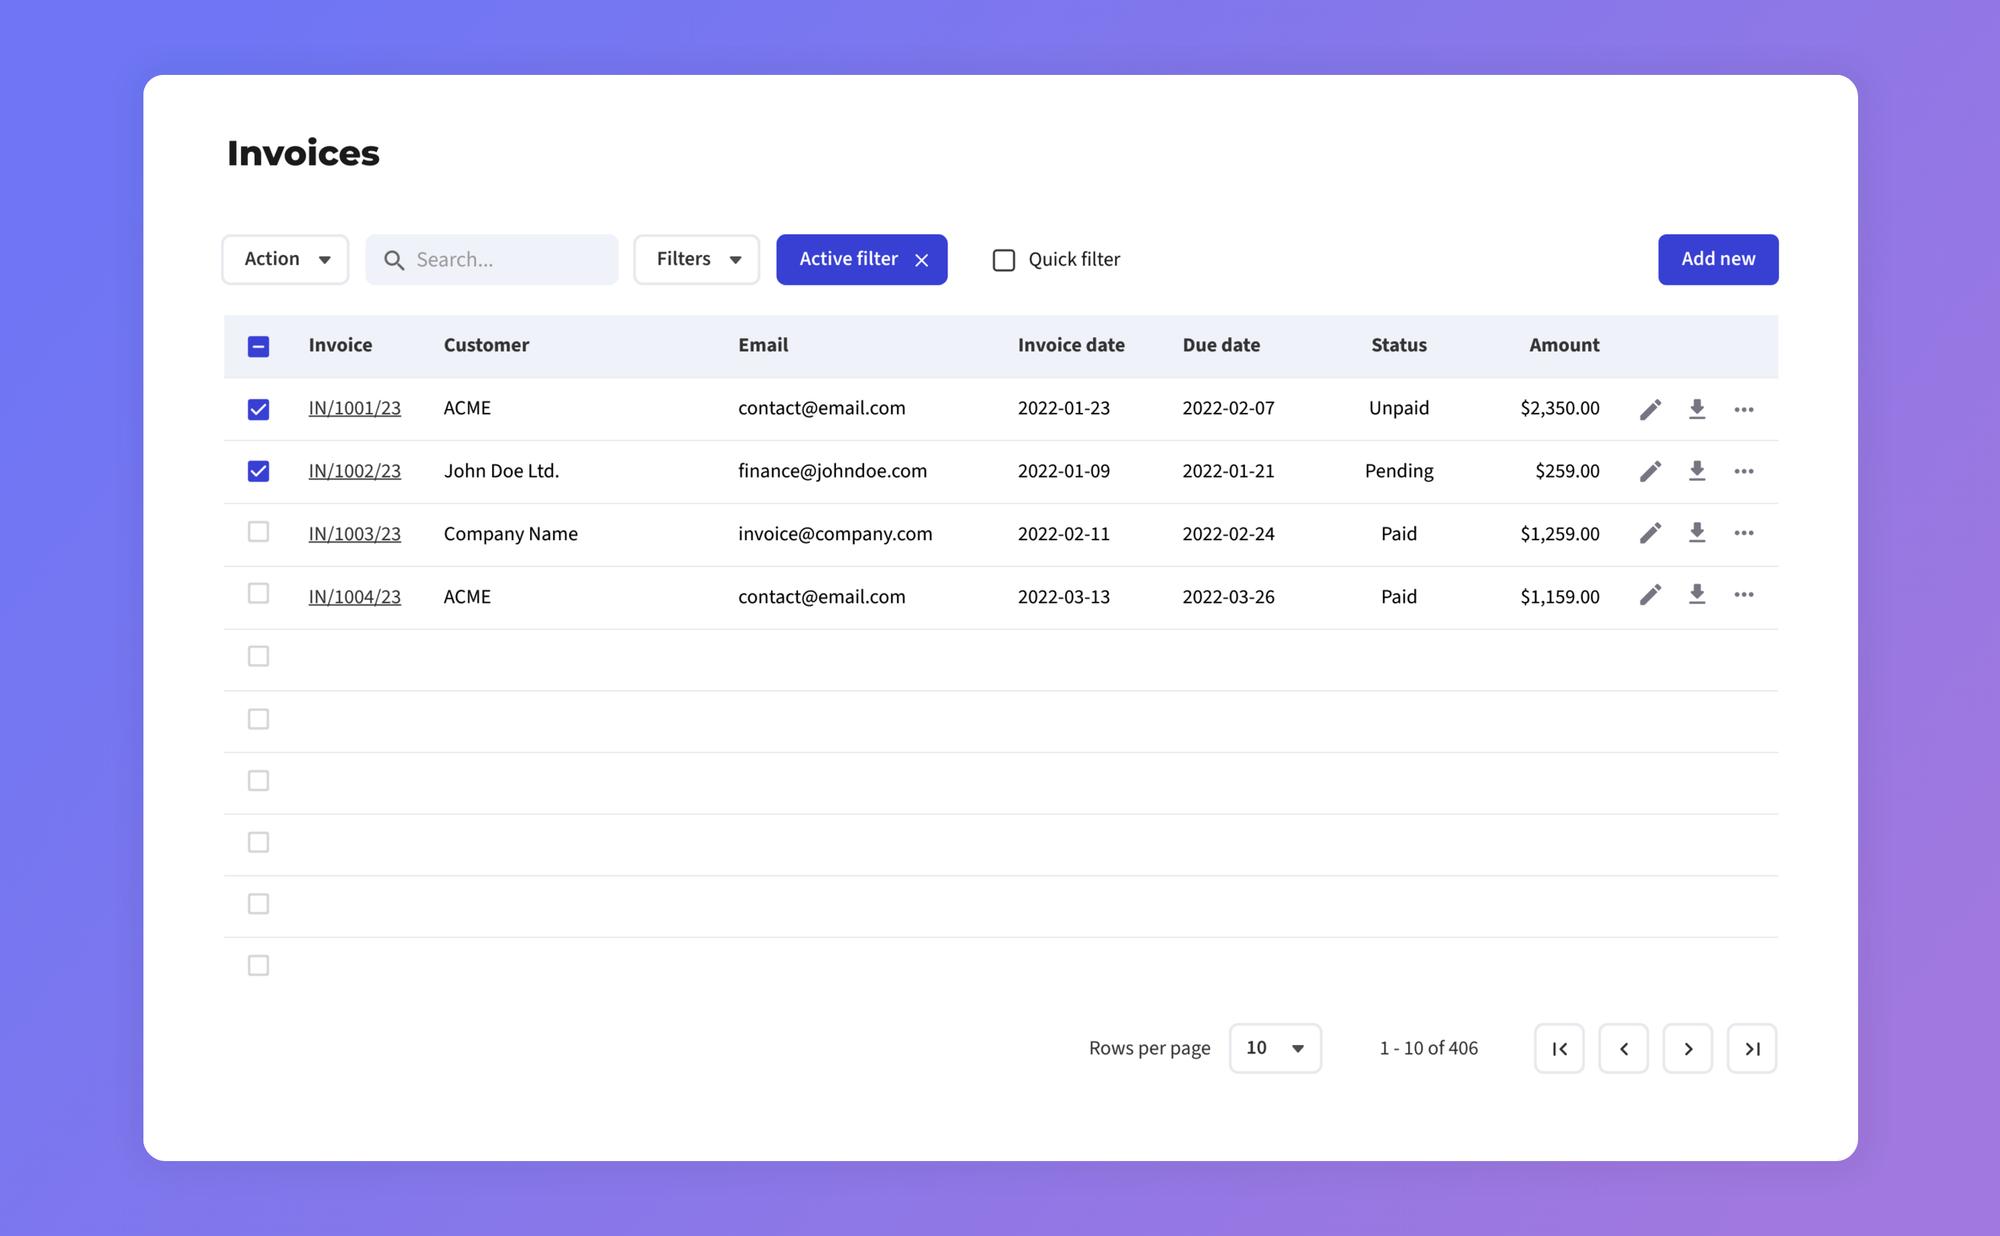
Task: Edit invoice IN/1001/23 with pencil icon
Action: pos(1650,408)
